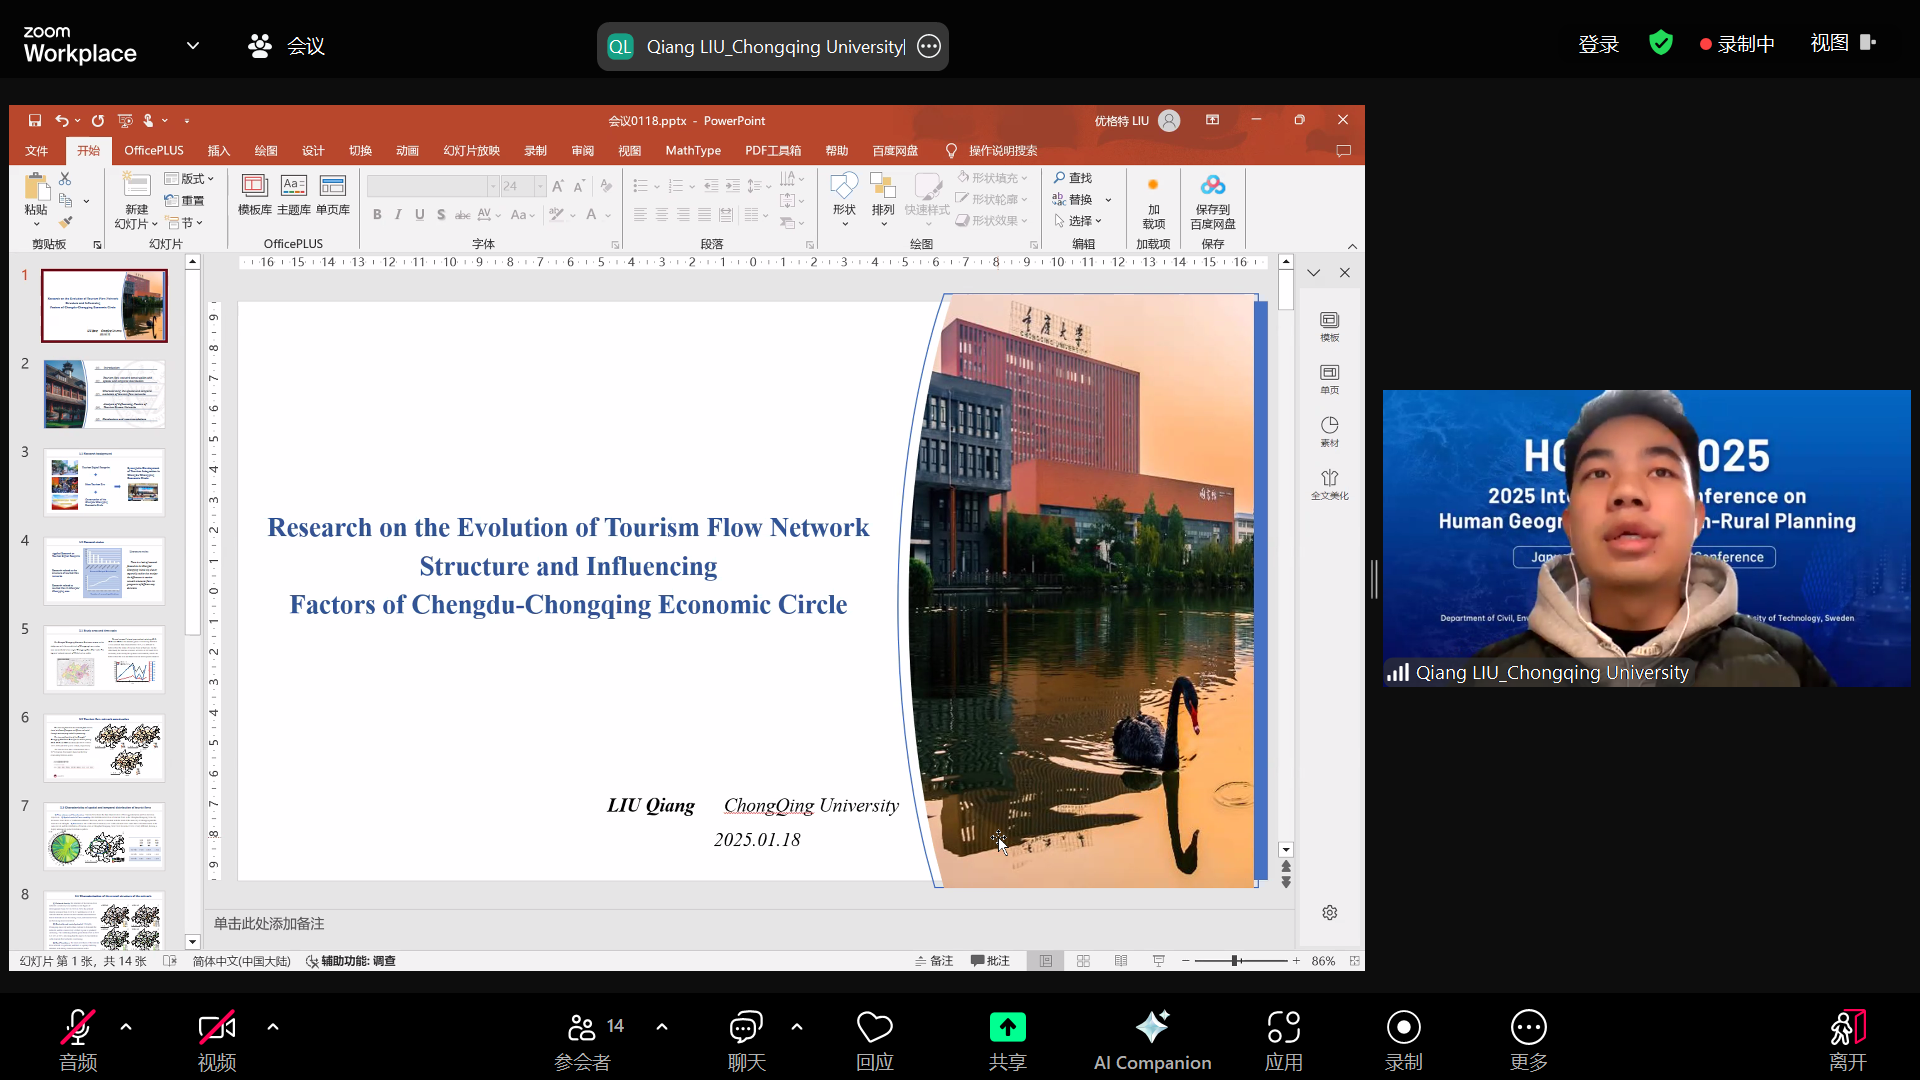Open the 文件 file menu
Image resolution: width=1920 pixels, height=1080 pixels.
coord(37,151)
